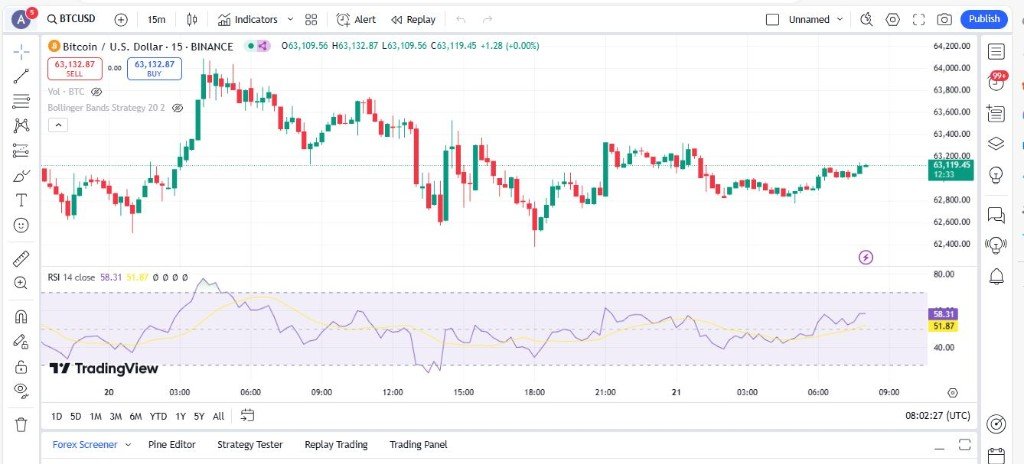This screenshot has height=464, width=1024.
Task: Select the Fibonacci retracement tool
Action: (x=22, y=101)
